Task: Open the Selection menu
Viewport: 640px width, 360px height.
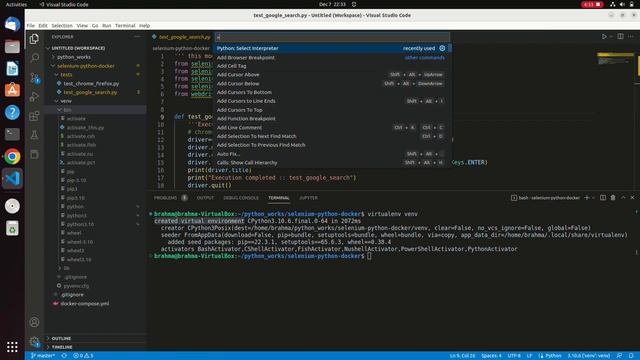Action: (62, 25)
